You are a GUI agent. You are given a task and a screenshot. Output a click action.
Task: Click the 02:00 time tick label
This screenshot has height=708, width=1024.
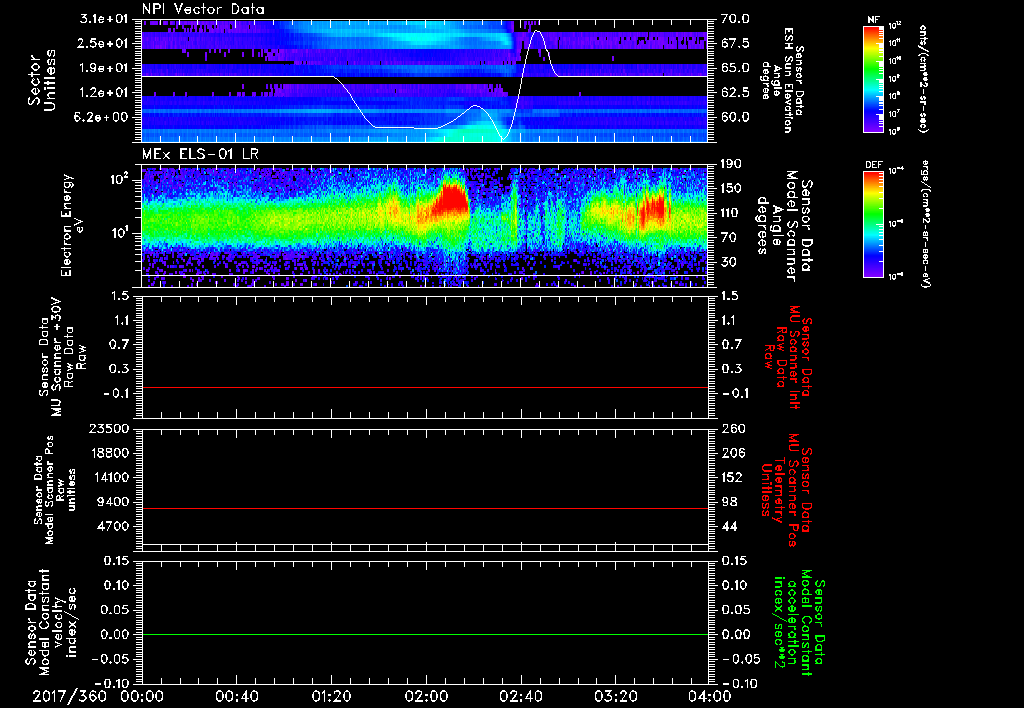[426, 696]
